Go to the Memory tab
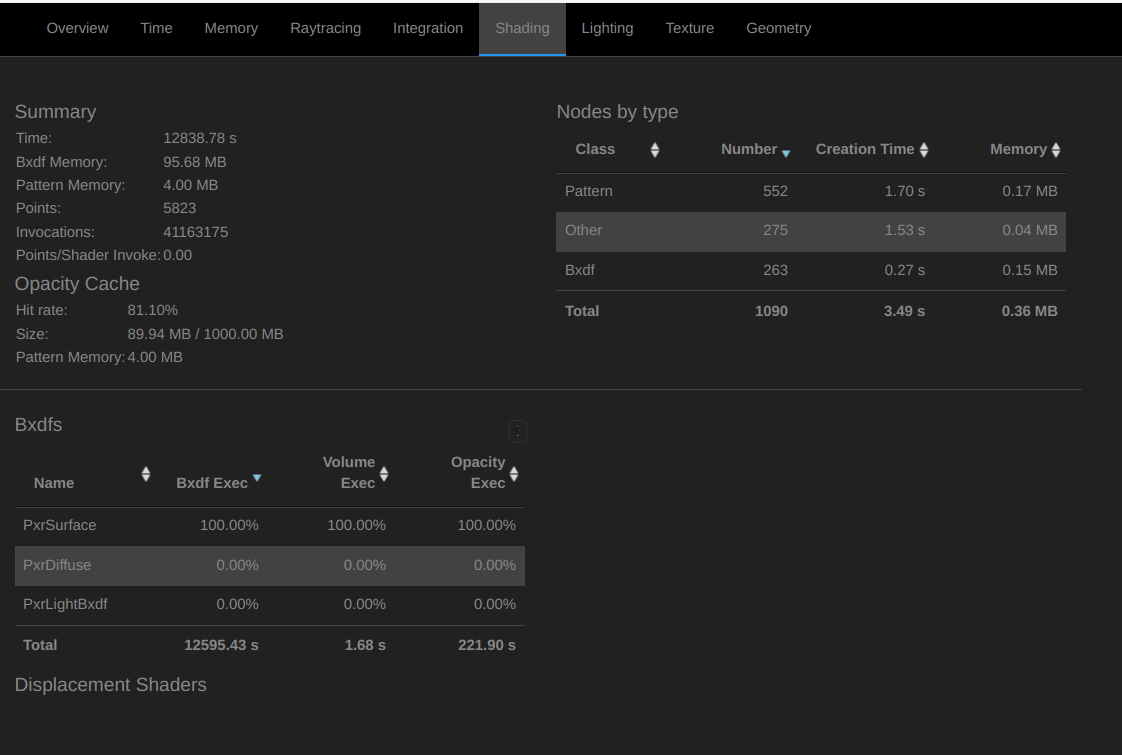This screenshot has height=755, width=1122. (x=231, y=28)
